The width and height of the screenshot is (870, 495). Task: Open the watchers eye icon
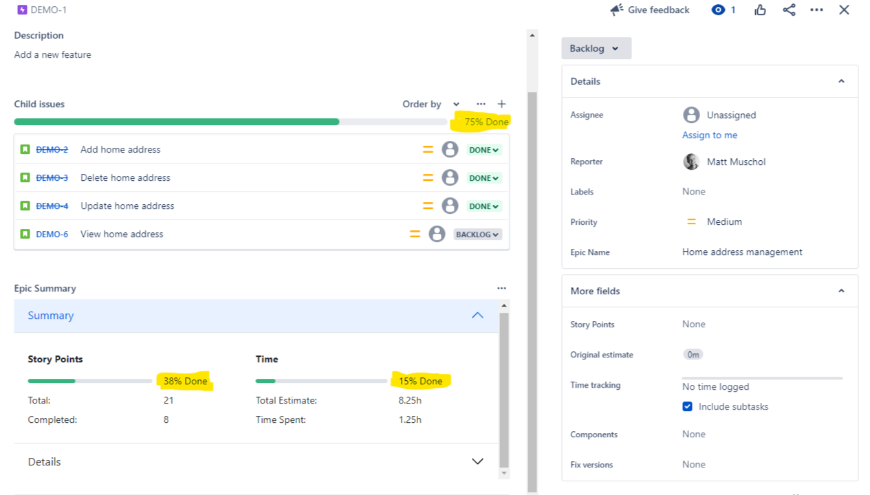pyautogui.click(x=718, y=10)
